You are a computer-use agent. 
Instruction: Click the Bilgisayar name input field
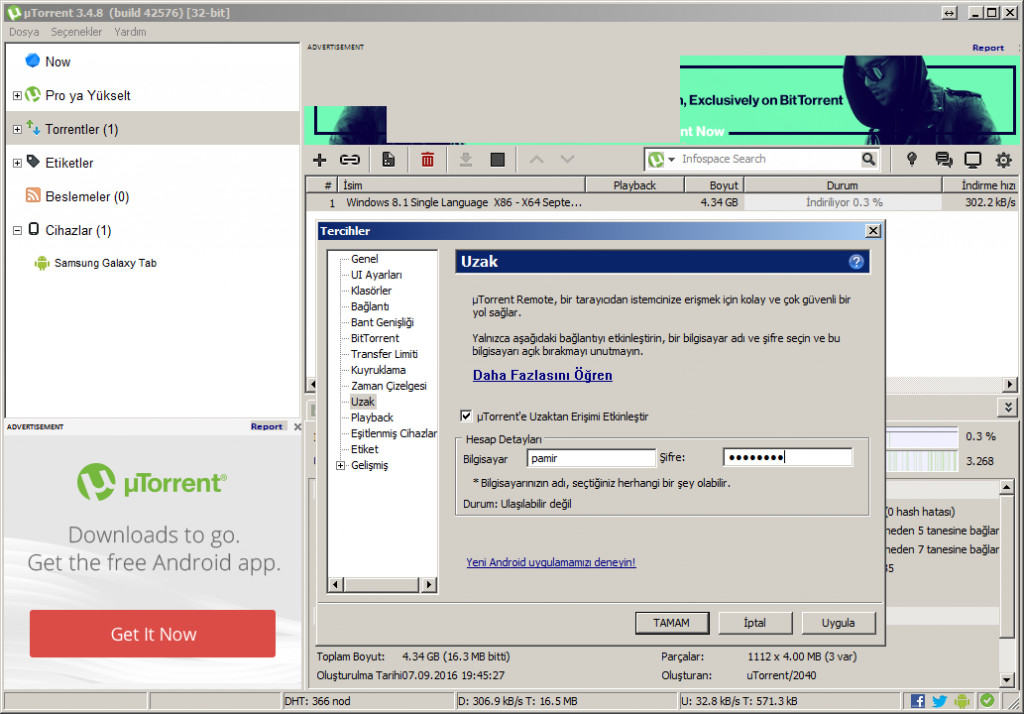point(591,458)
